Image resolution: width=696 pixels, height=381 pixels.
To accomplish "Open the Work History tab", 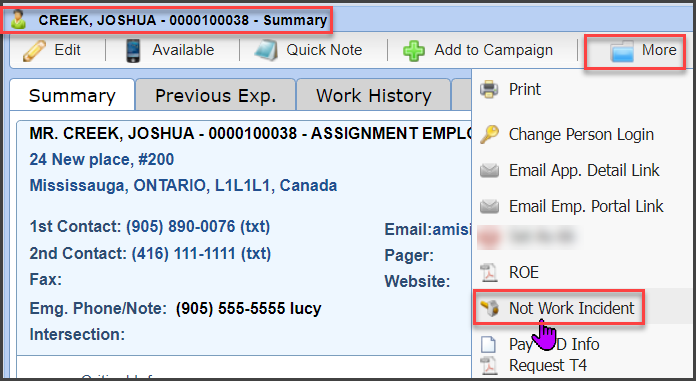I will coord(374,95).
